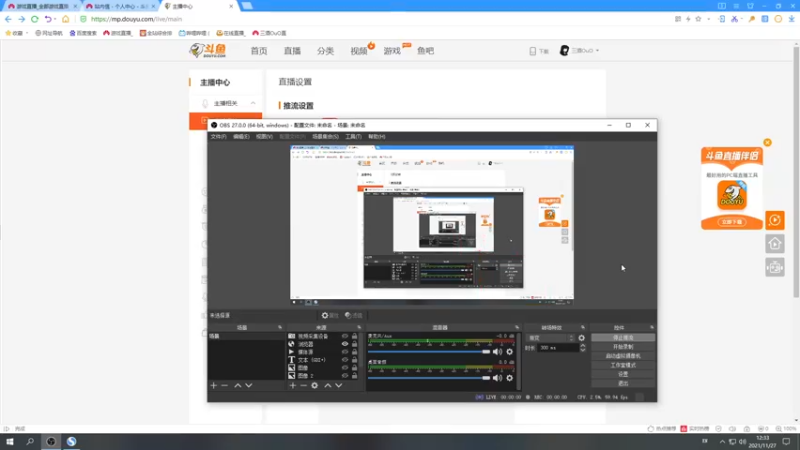The width and height of the screenshot is (800, 450).
Task: Click the OBS preview canvas
Action: (x=432, y=226)
